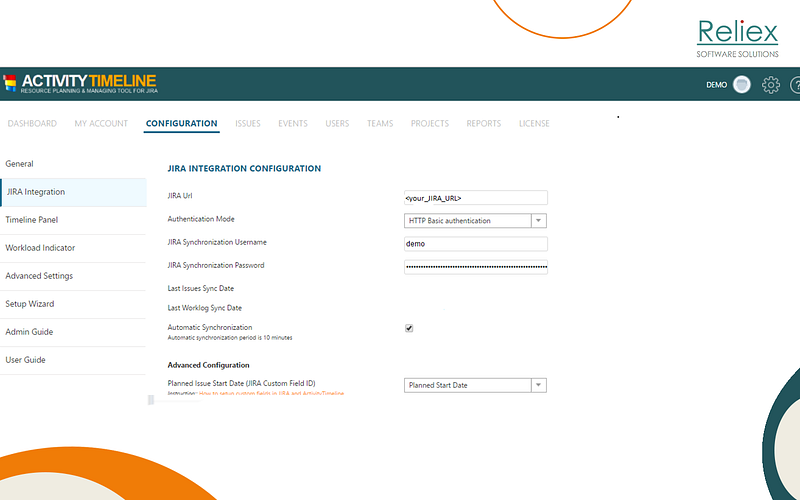The height and width of the screenshot is (500, 800).
Task: Click into the JIRA Url field
Action: pos(476,198)
